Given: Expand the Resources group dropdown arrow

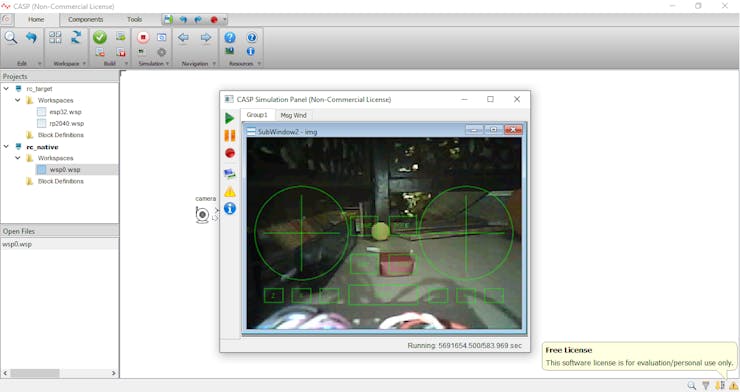Looking at the screenshot, I should tap(259, 64).
